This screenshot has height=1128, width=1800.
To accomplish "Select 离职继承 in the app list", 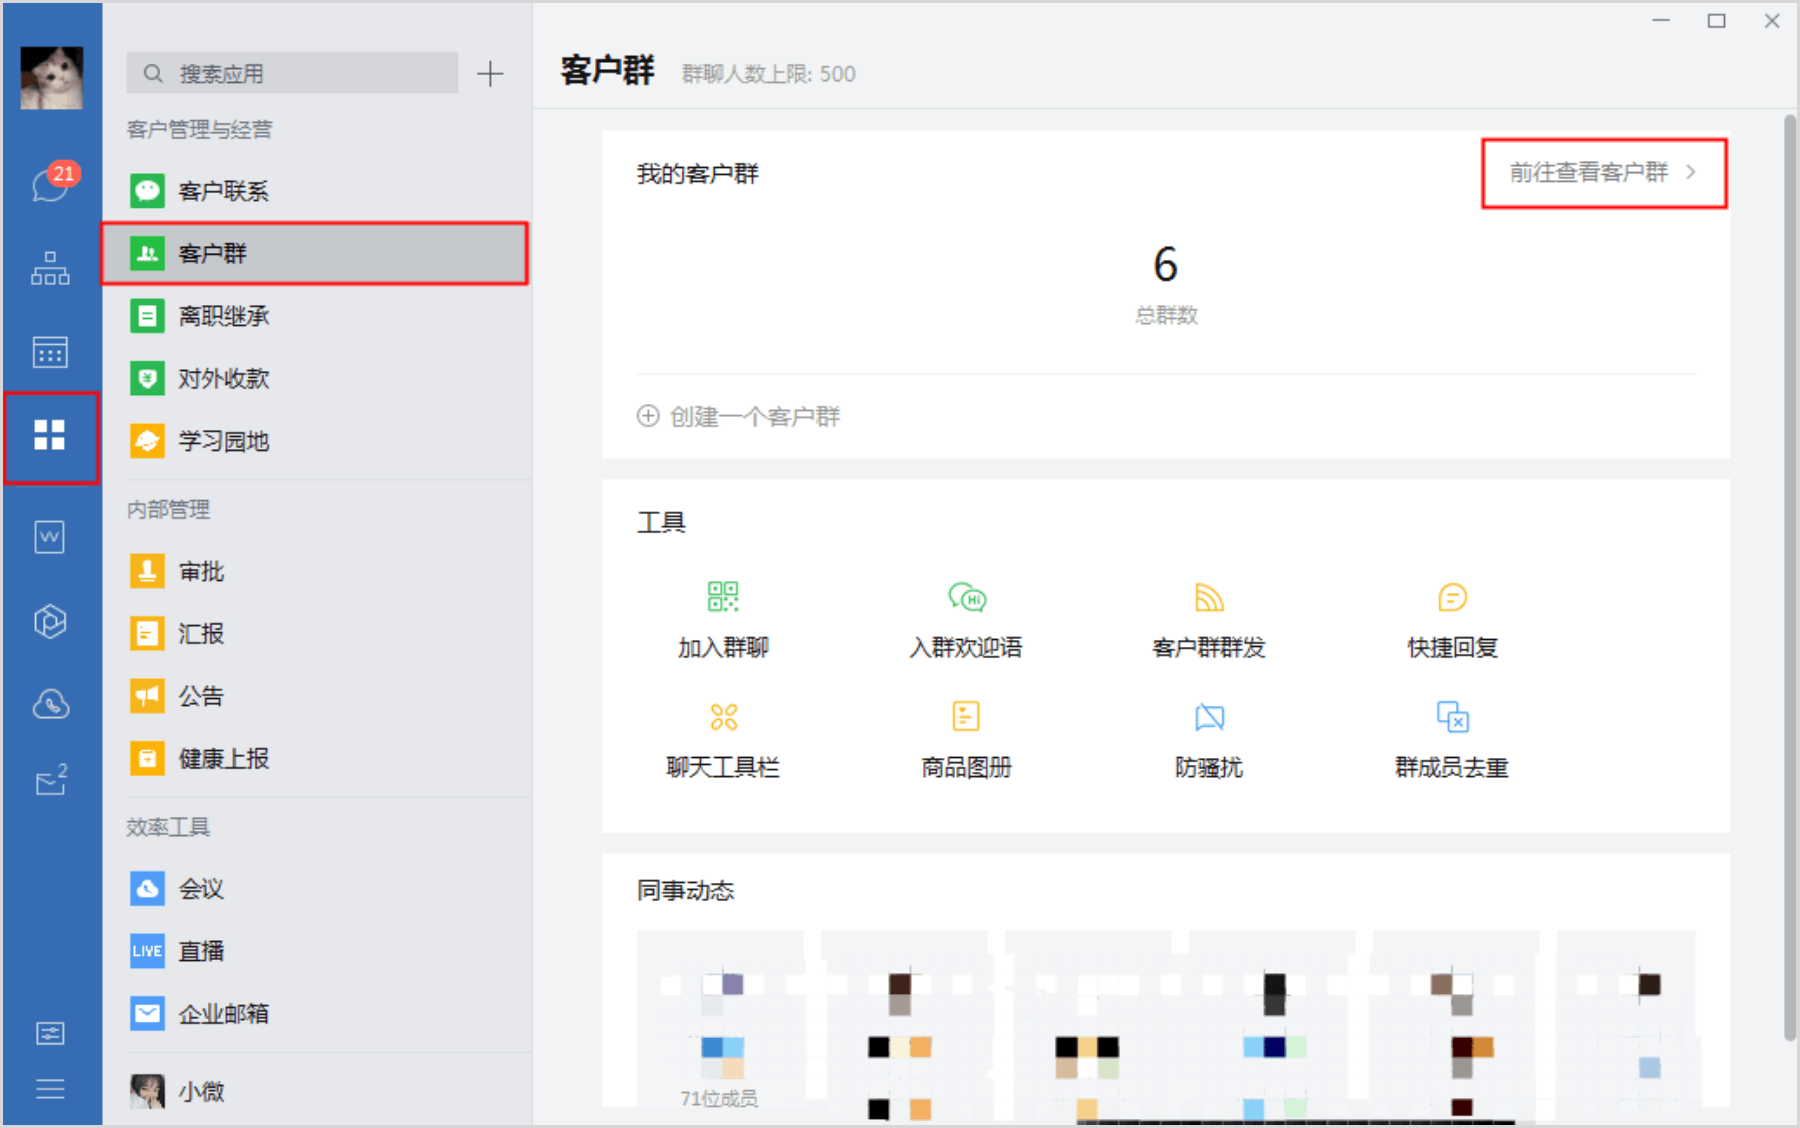I will pyautogui.click(x=222, y=316).
